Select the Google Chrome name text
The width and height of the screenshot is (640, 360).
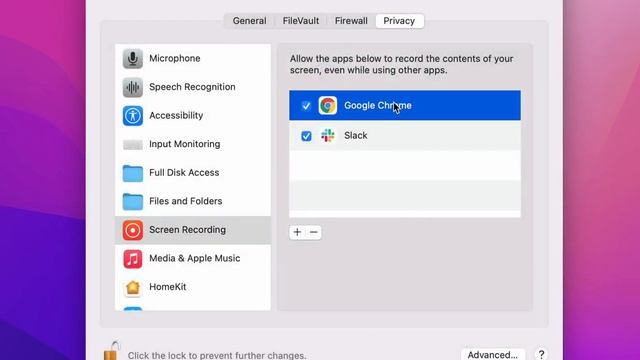click(378, 105)
